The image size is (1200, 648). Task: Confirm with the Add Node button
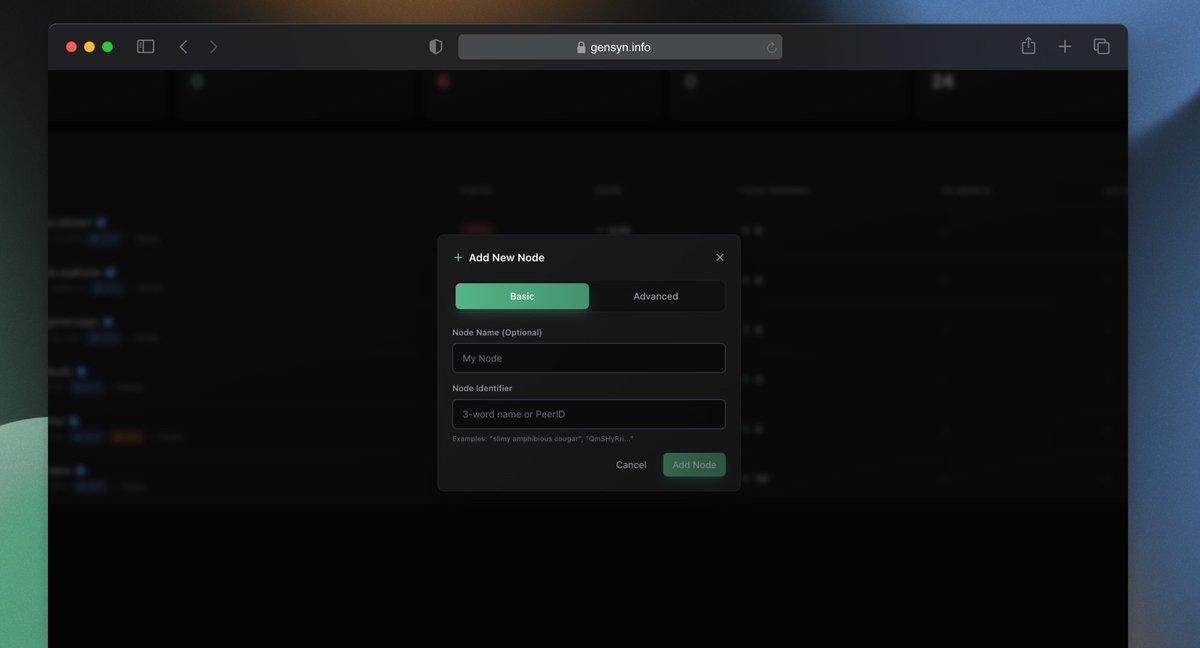[694, 465]
